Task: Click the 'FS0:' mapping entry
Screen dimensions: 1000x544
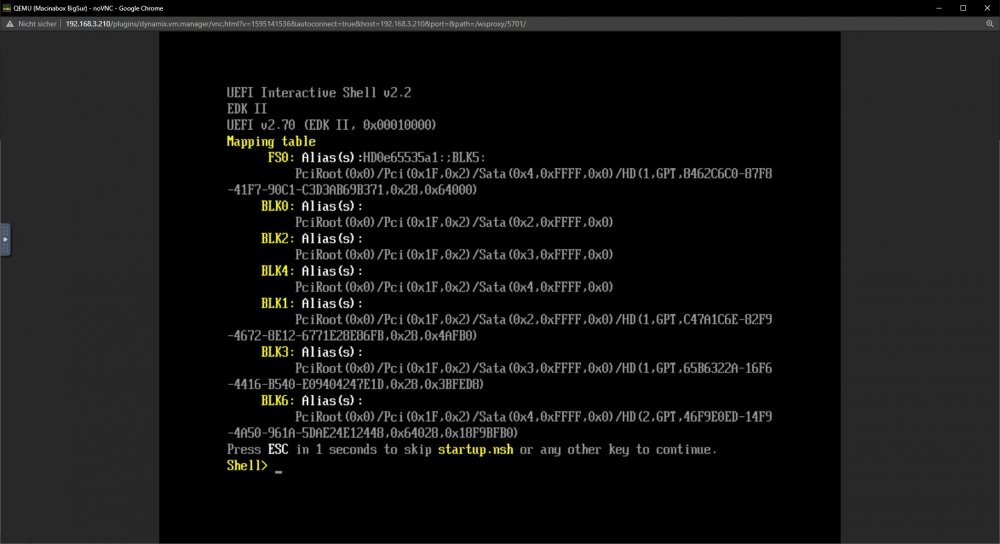Action: click(281, 158)
